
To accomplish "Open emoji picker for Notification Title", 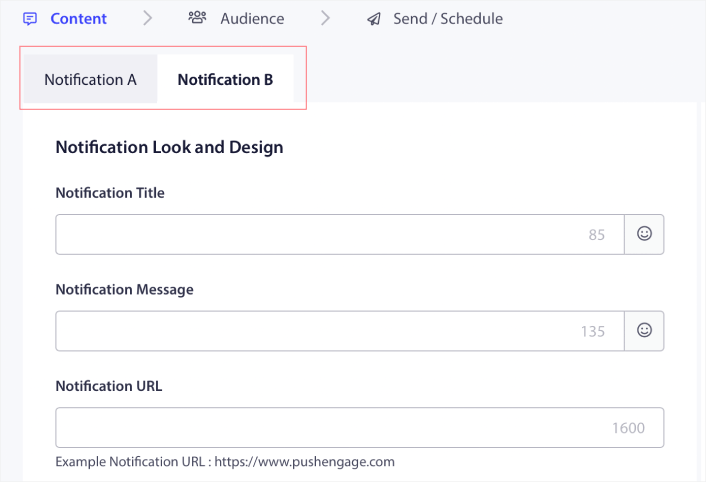I will [x=644, y=234].
